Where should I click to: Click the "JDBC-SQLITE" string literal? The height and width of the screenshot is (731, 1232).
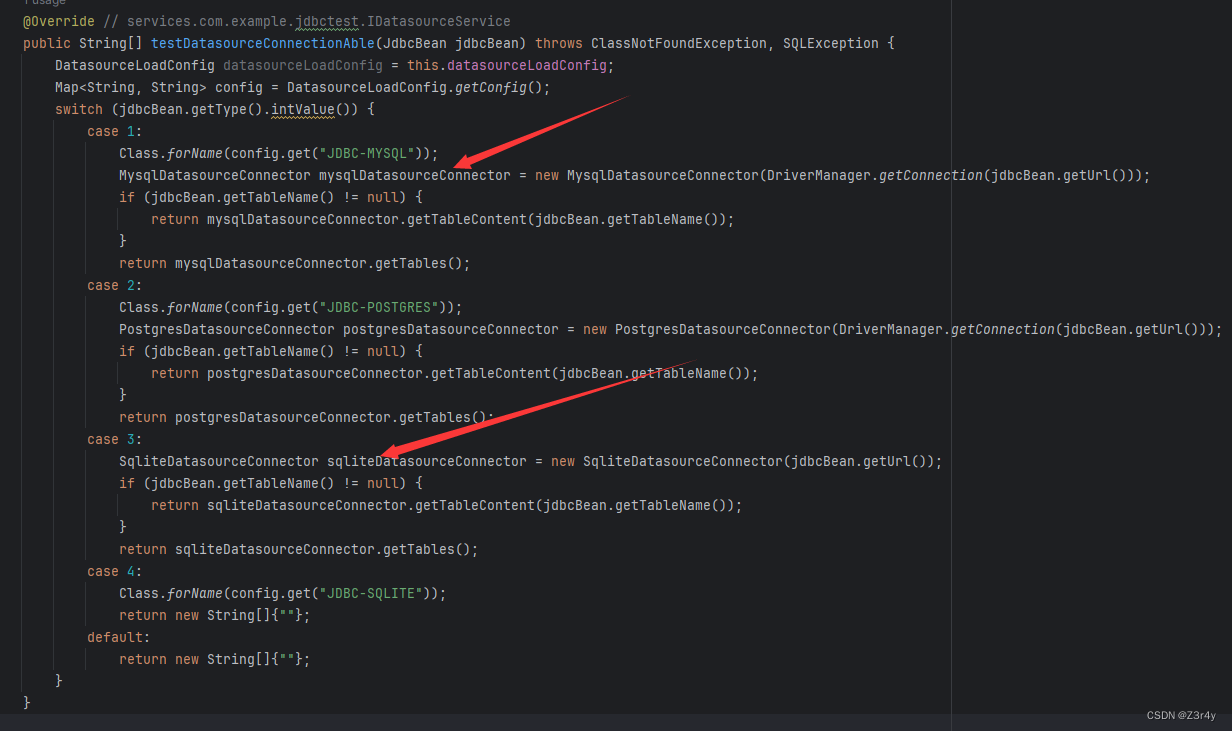(371, 593)
